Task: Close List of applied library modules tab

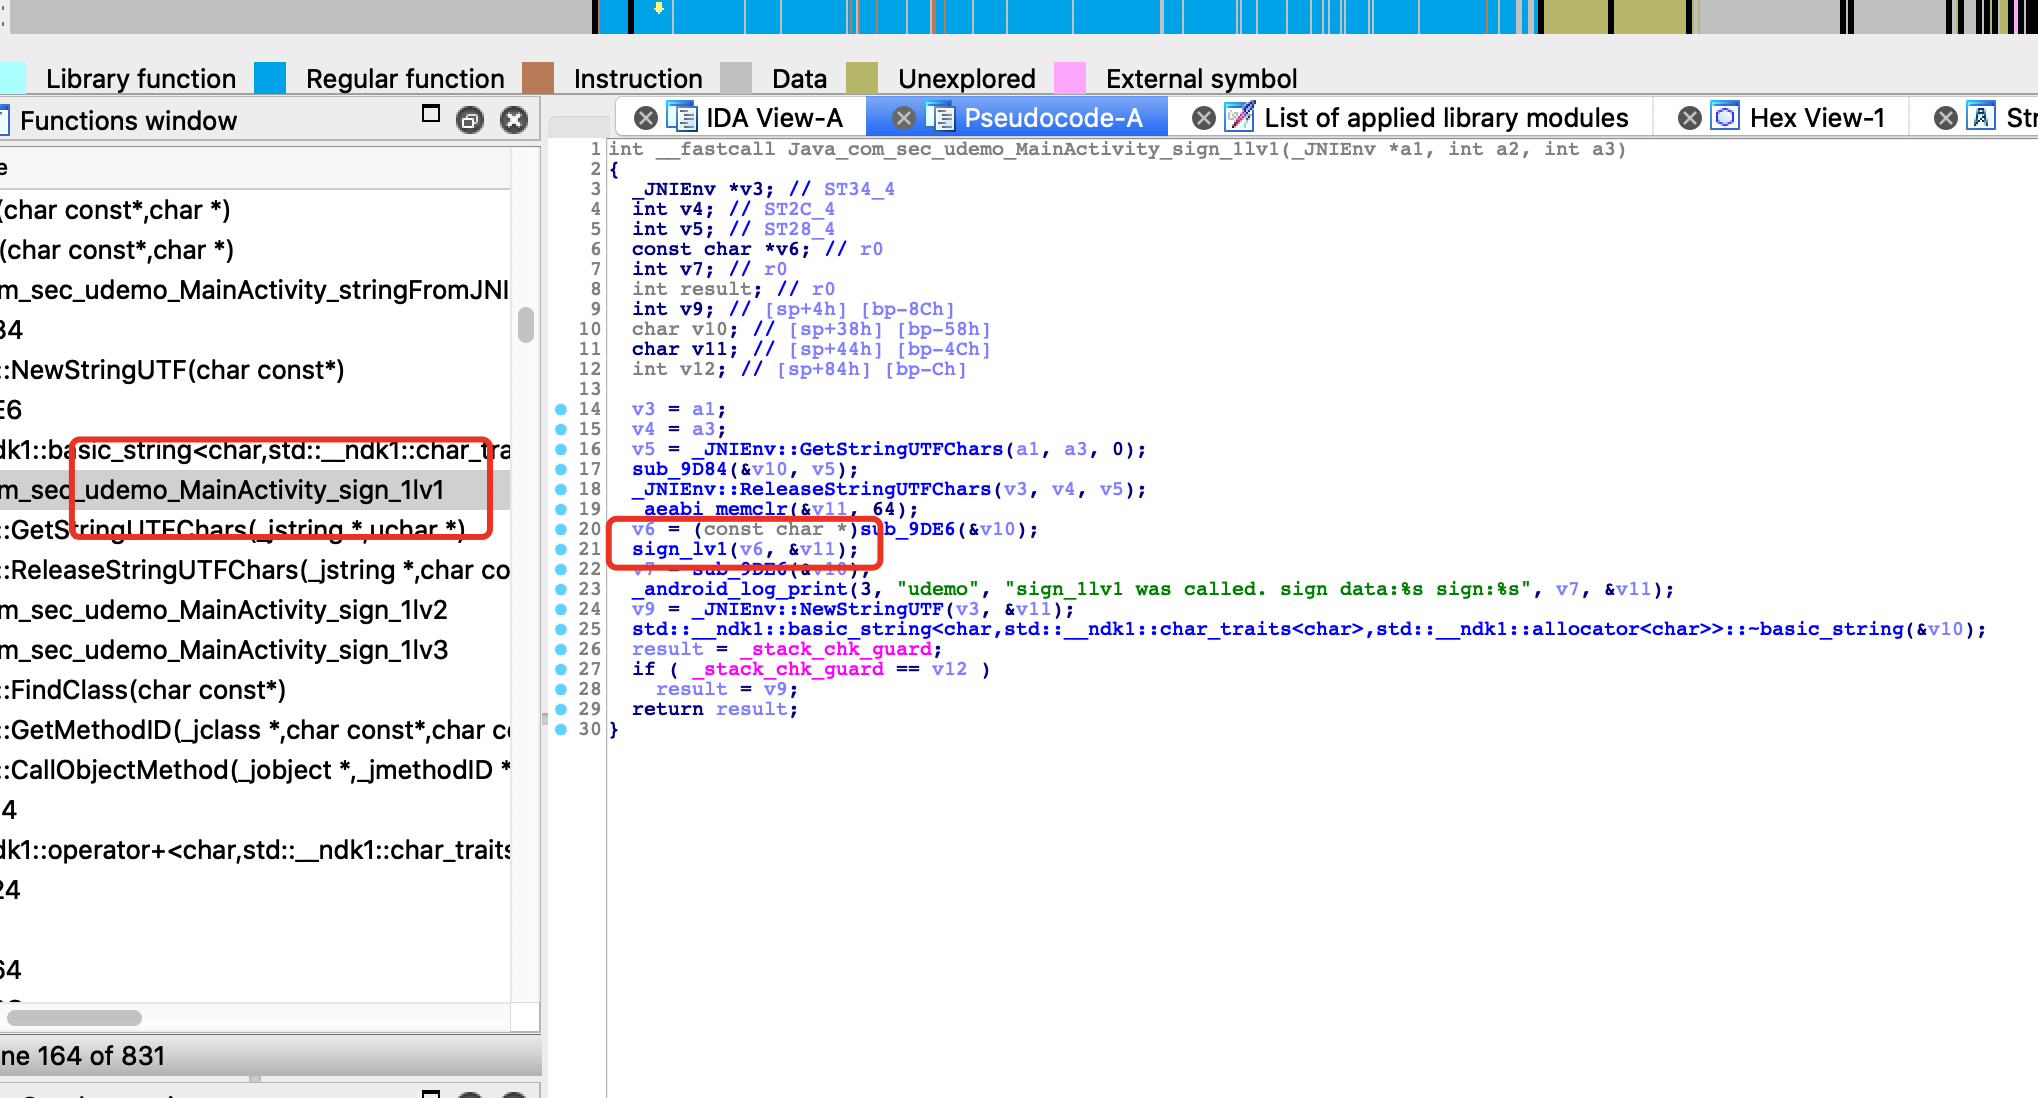Action: [1204, 118]
